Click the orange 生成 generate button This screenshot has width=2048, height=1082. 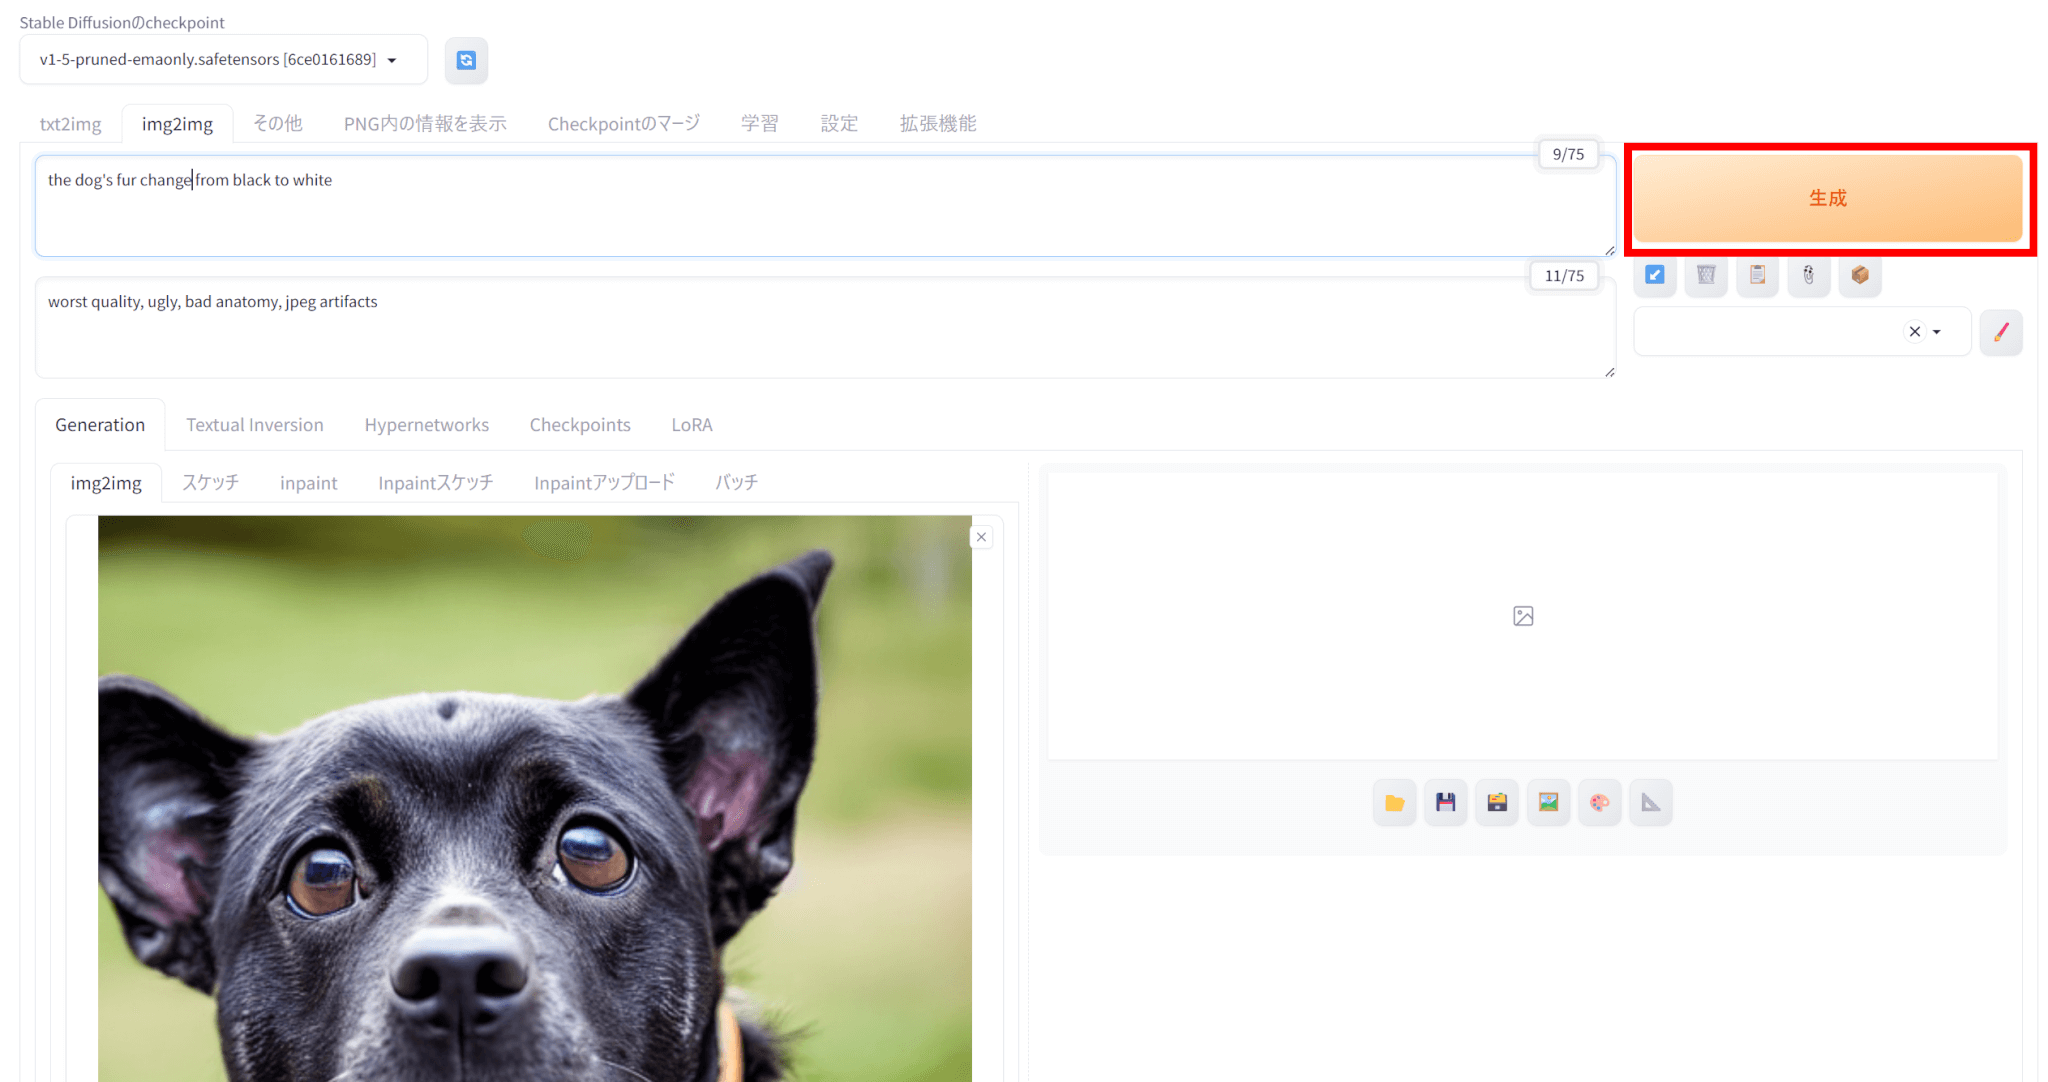(x=1828, y=198)
